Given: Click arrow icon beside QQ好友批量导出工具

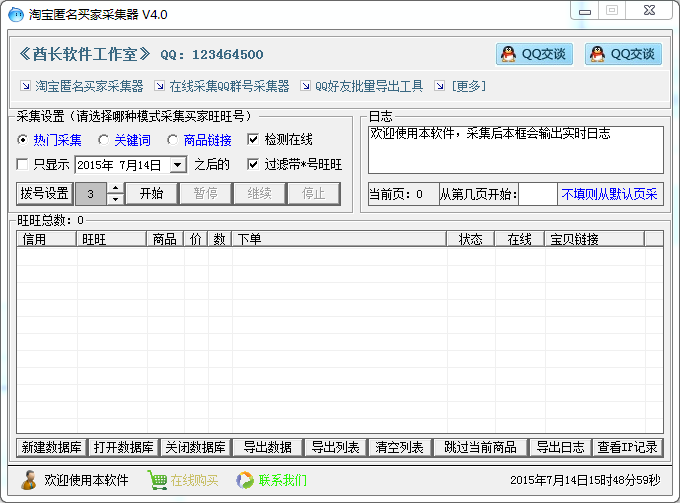Looking at the screenshot, I should coord(305,86).
